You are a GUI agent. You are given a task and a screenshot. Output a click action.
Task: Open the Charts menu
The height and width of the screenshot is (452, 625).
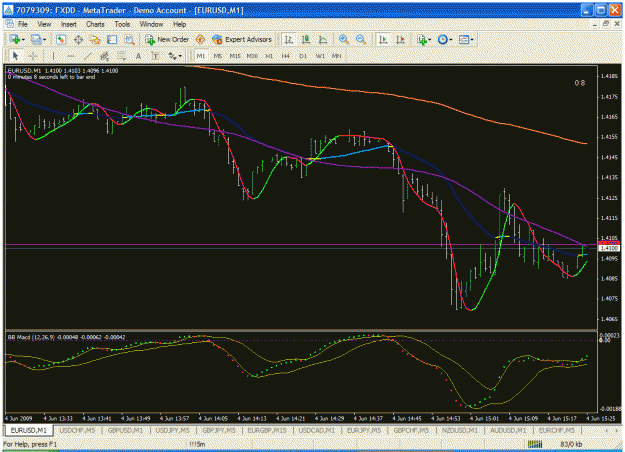pyautogui.click(x=95, y=24)
